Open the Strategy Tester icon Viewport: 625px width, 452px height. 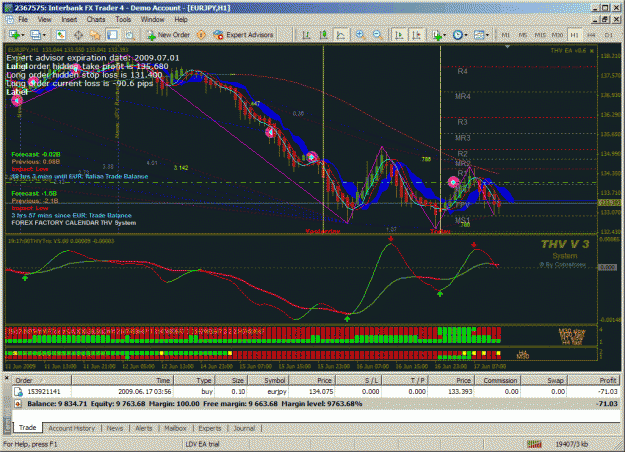pos(130,35)
